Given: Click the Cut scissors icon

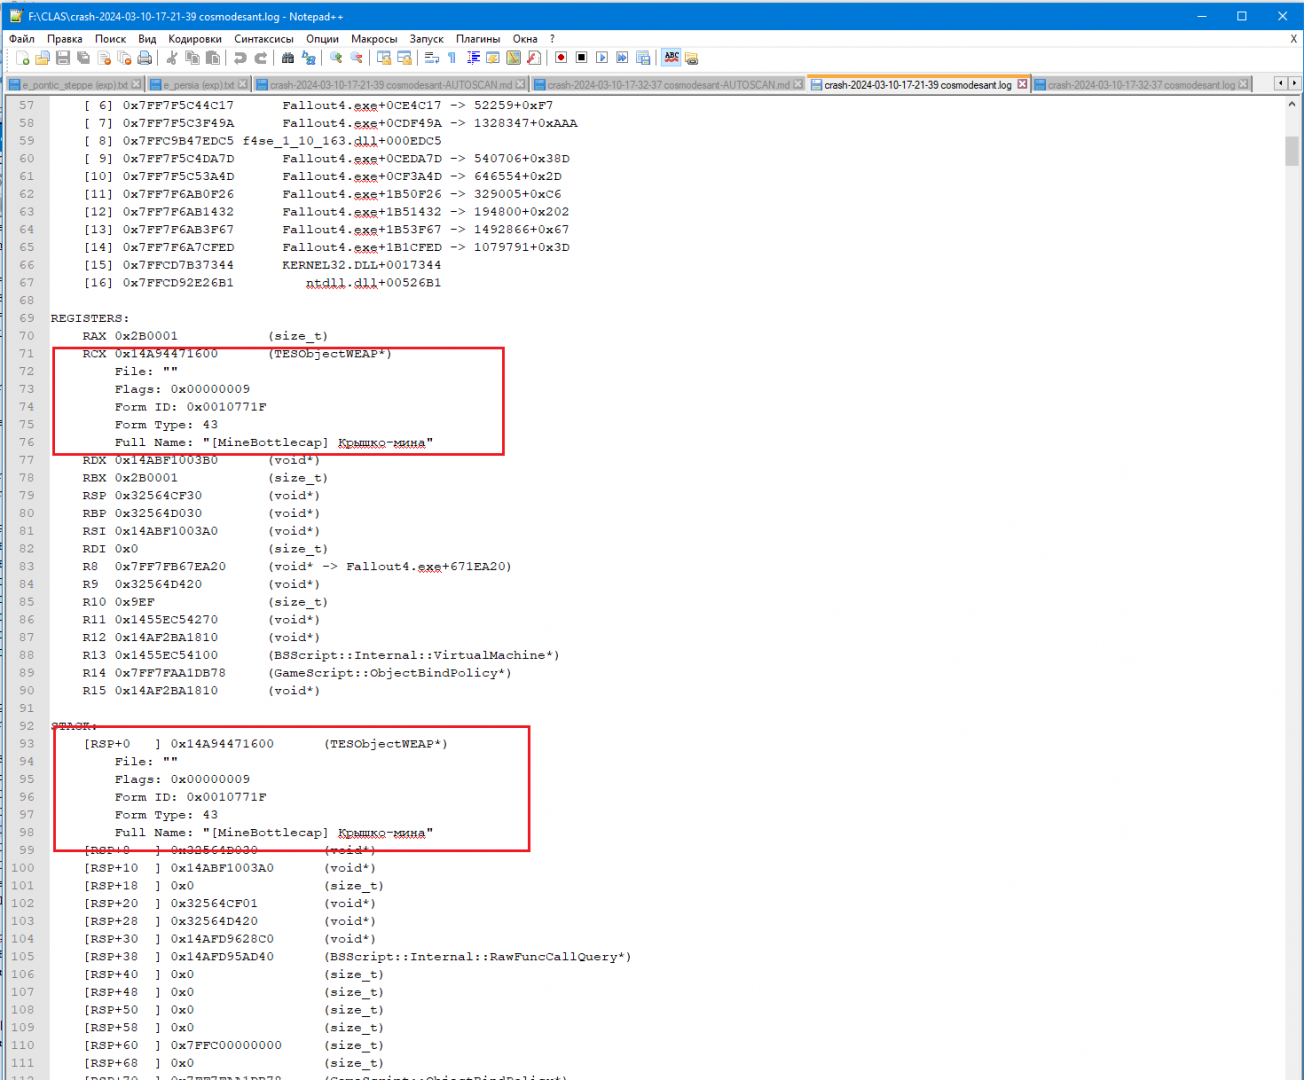Looking at the screenshot, I should (172, 58).
